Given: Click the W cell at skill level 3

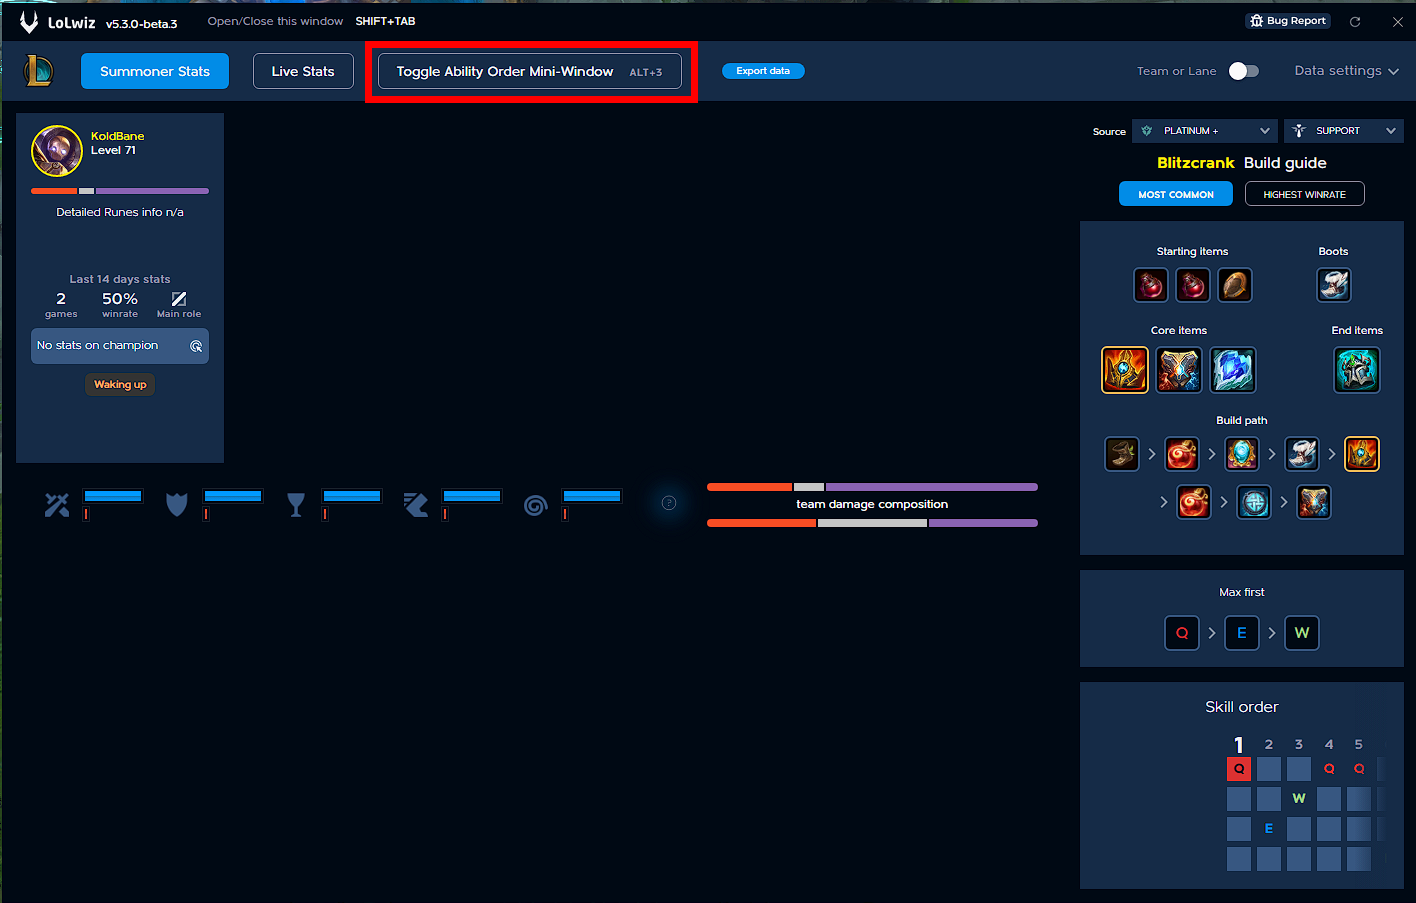Looking at the screenshot, I should point(1299,799).
